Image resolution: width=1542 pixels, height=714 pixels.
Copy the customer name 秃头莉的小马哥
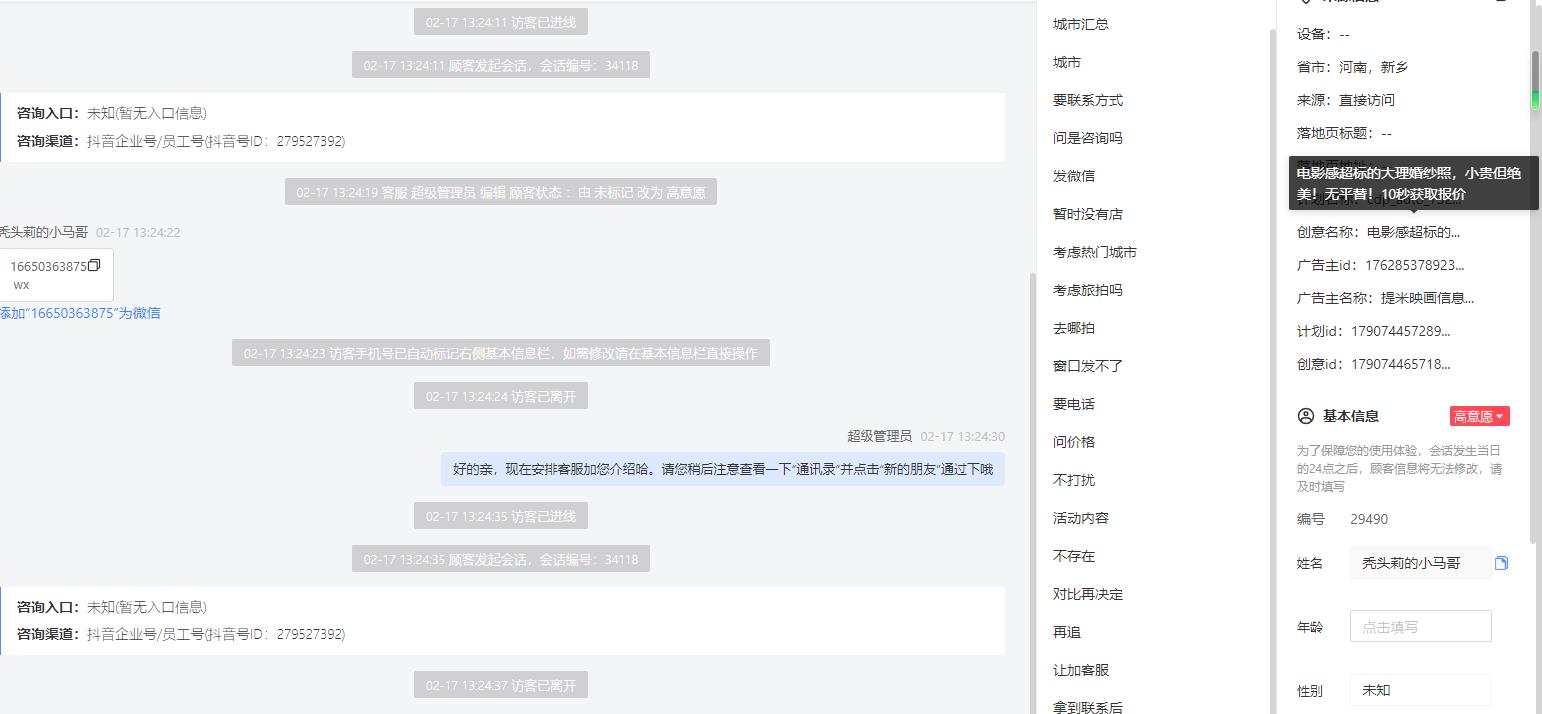[1501, 563]
